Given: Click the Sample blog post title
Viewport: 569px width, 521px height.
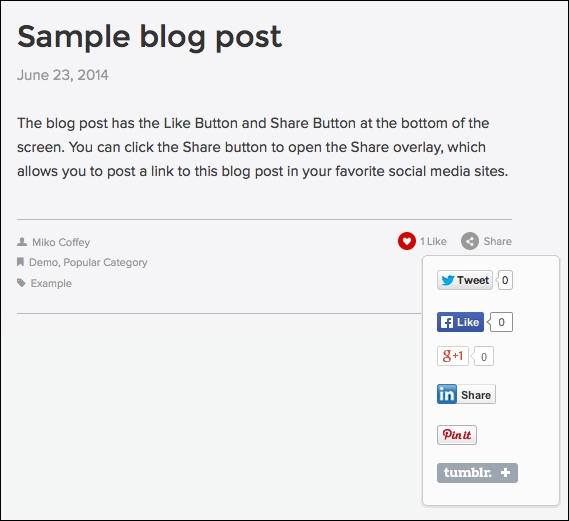Looking at the screenshot, I should click(149, 37).
